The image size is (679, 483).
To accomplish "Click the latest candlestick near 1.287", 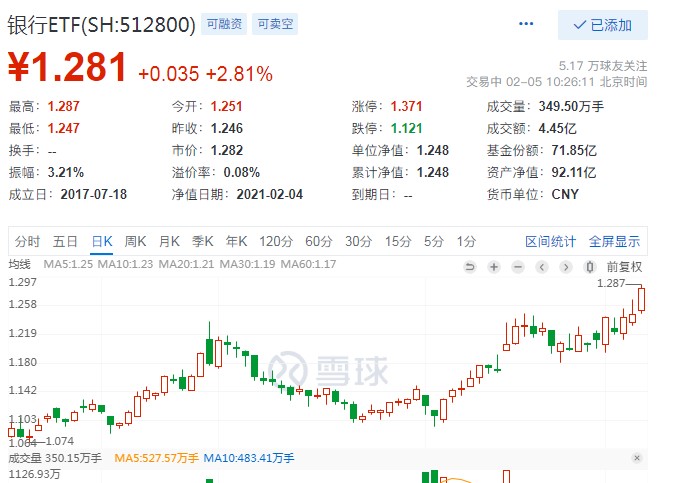I will [x=641, y=299].
